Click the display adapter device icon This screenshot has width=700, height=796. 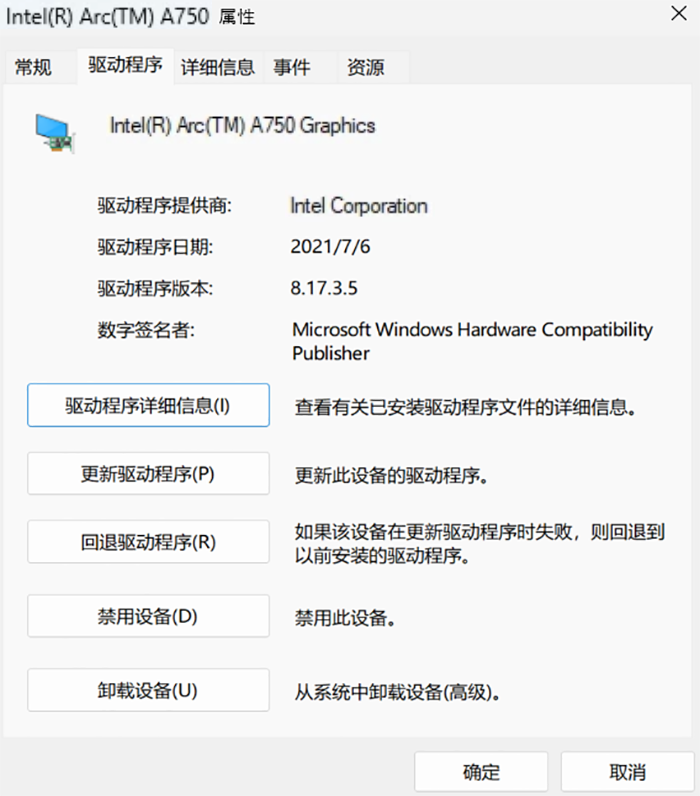(55, 133)
